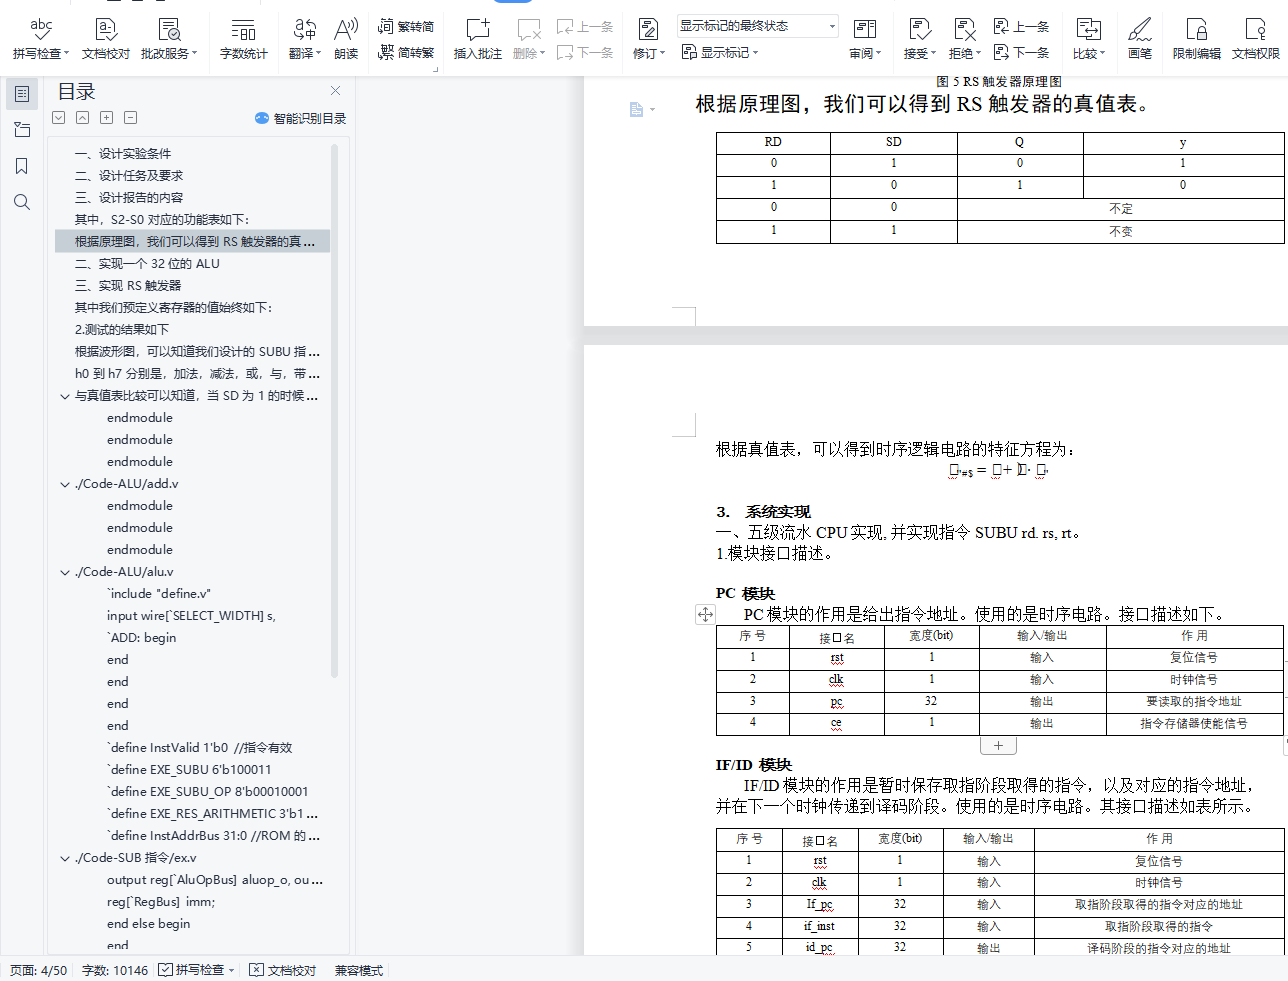
Task: Open the chapter navigation sidebar icon
Action: 22,130
